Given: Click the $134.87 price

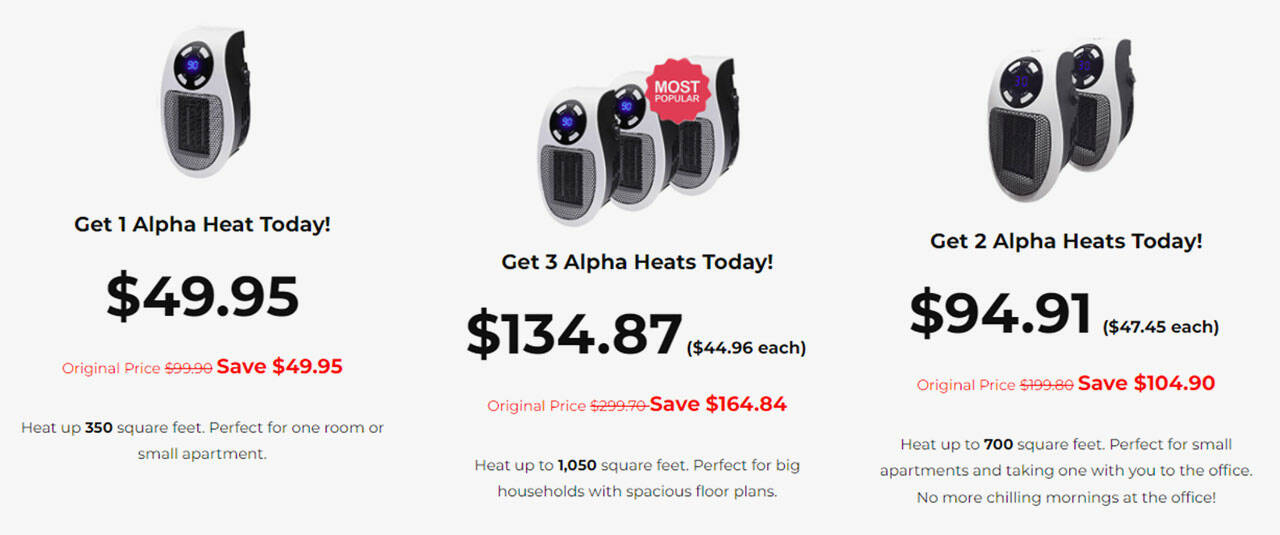Looking at the screenshot, I should pos(574,334).
